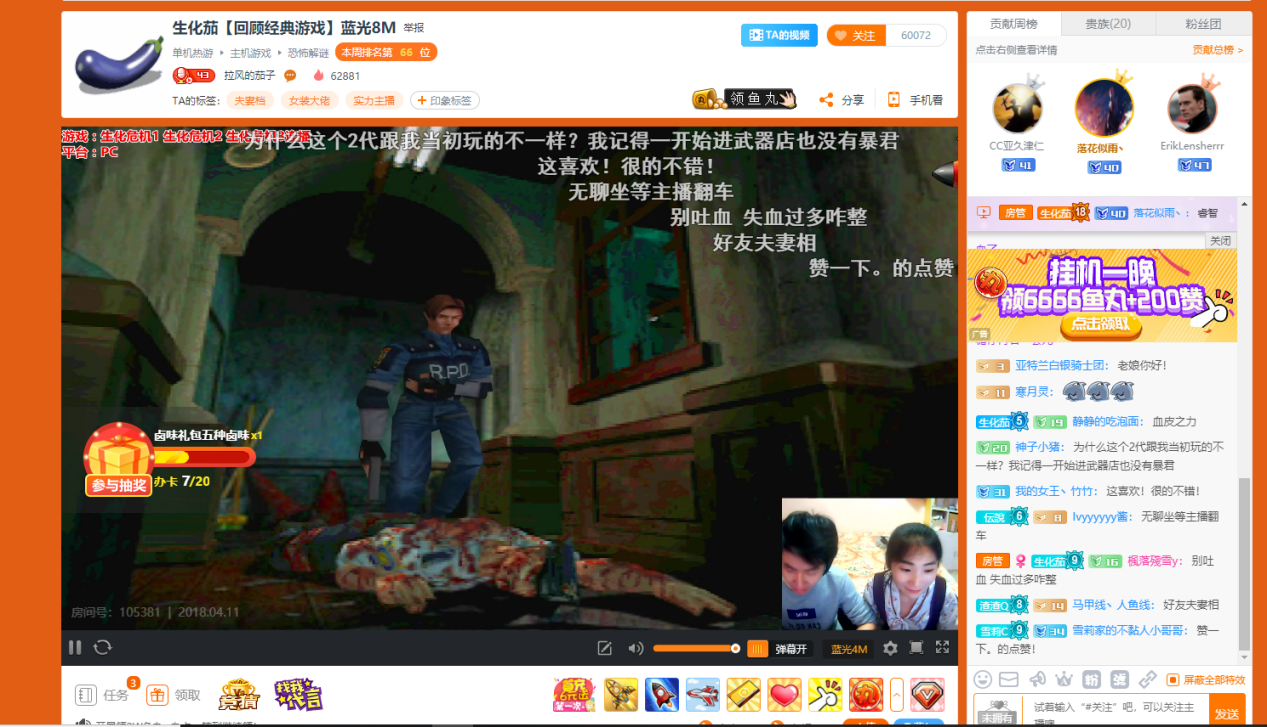Image resolution: width=1267 pixels, height=727 pixels.
Task: Pause the live stream video
Action: pos(75,648)
